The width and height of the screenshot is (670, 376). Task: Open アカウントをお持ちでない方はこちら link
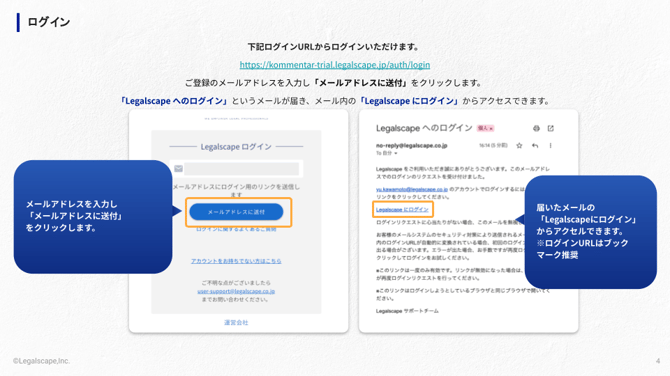pyautogui.click(x=236, y=261)
